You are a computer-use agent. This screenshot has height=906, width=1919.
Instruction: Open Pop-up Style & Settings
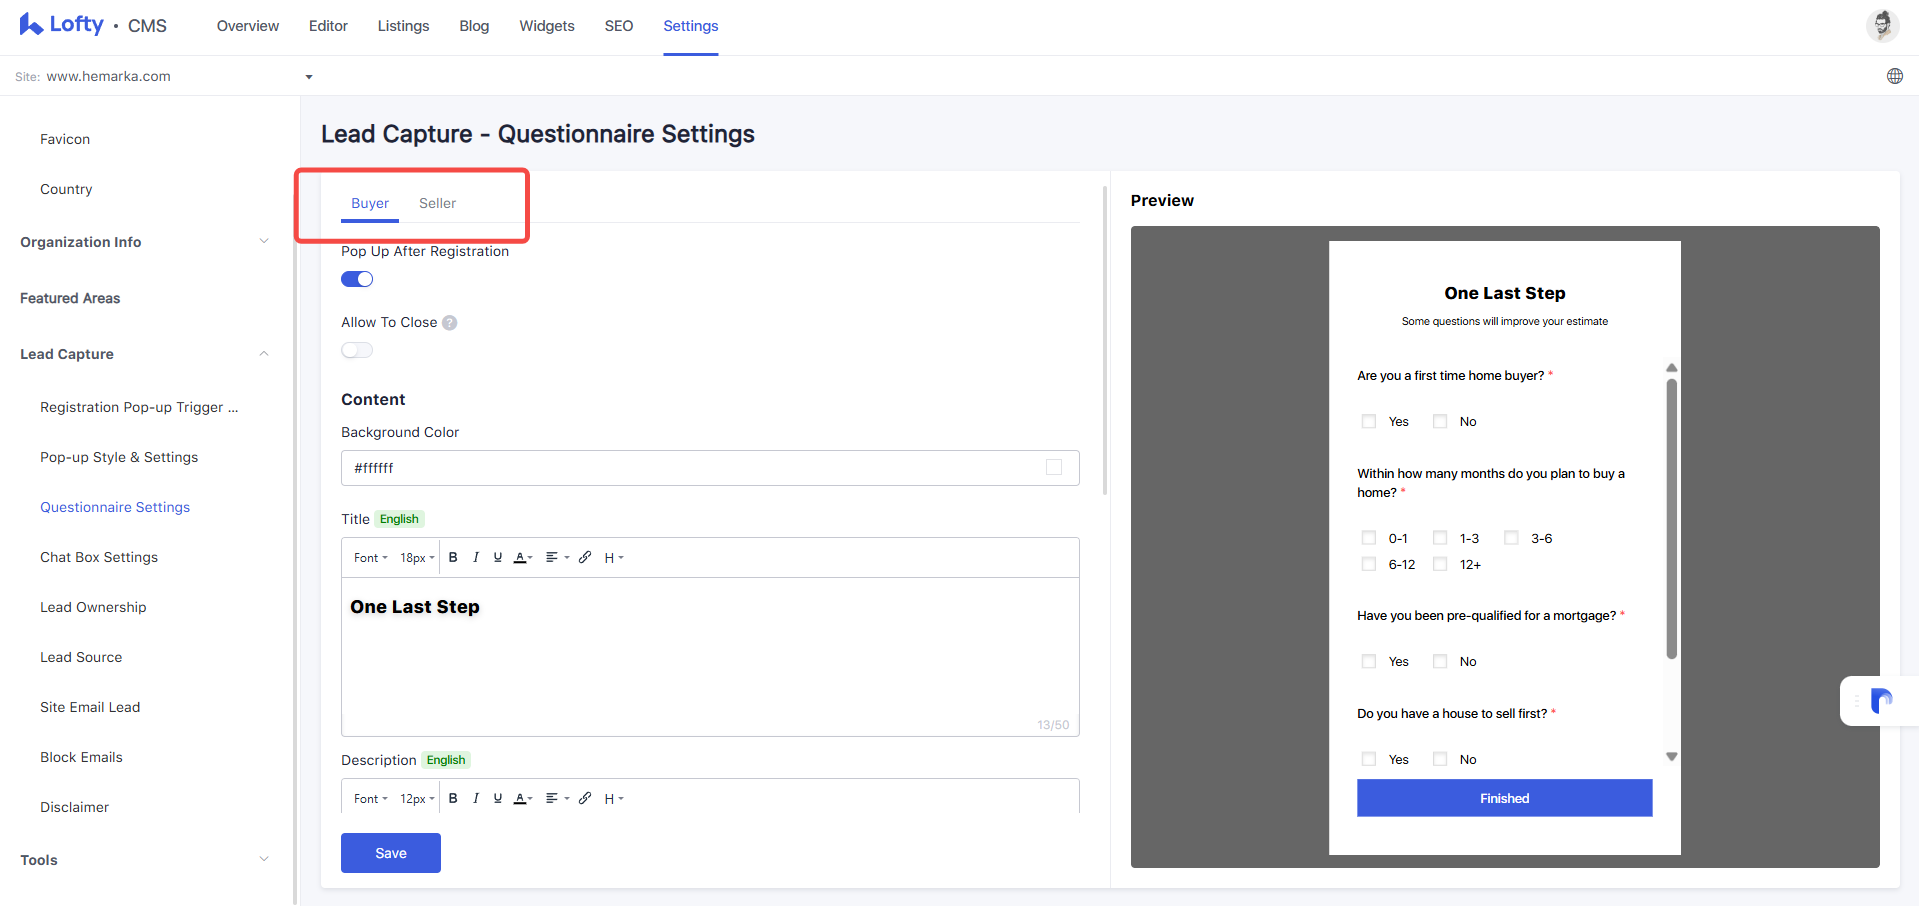coord(119,457)
